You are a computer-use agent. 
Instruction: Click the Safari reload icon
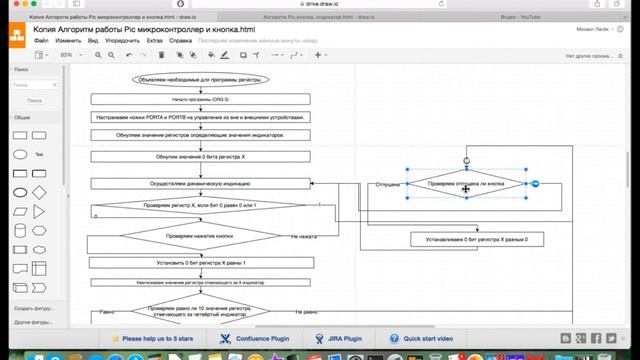[x=441, y=4]
